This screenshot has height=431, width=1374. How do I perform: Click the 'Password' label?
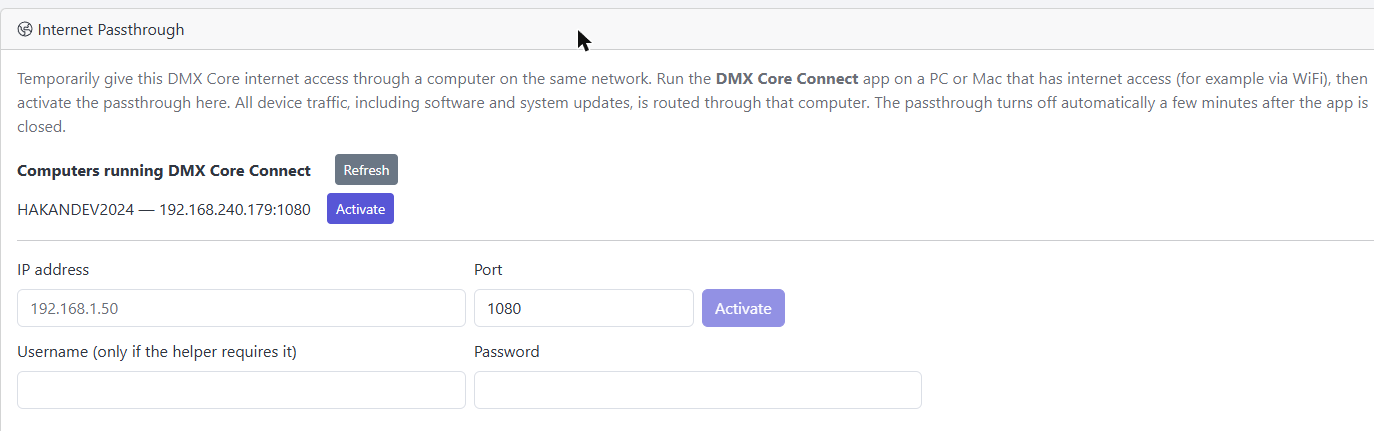[507, 352]
